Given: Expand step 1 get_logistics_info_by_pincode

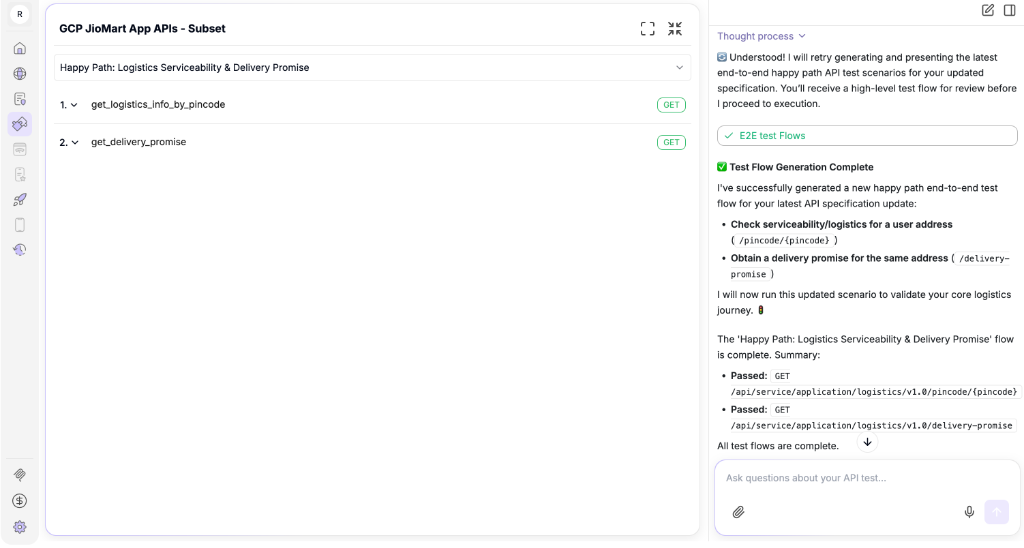Looking at the screenshot, I should pos(74,105).
